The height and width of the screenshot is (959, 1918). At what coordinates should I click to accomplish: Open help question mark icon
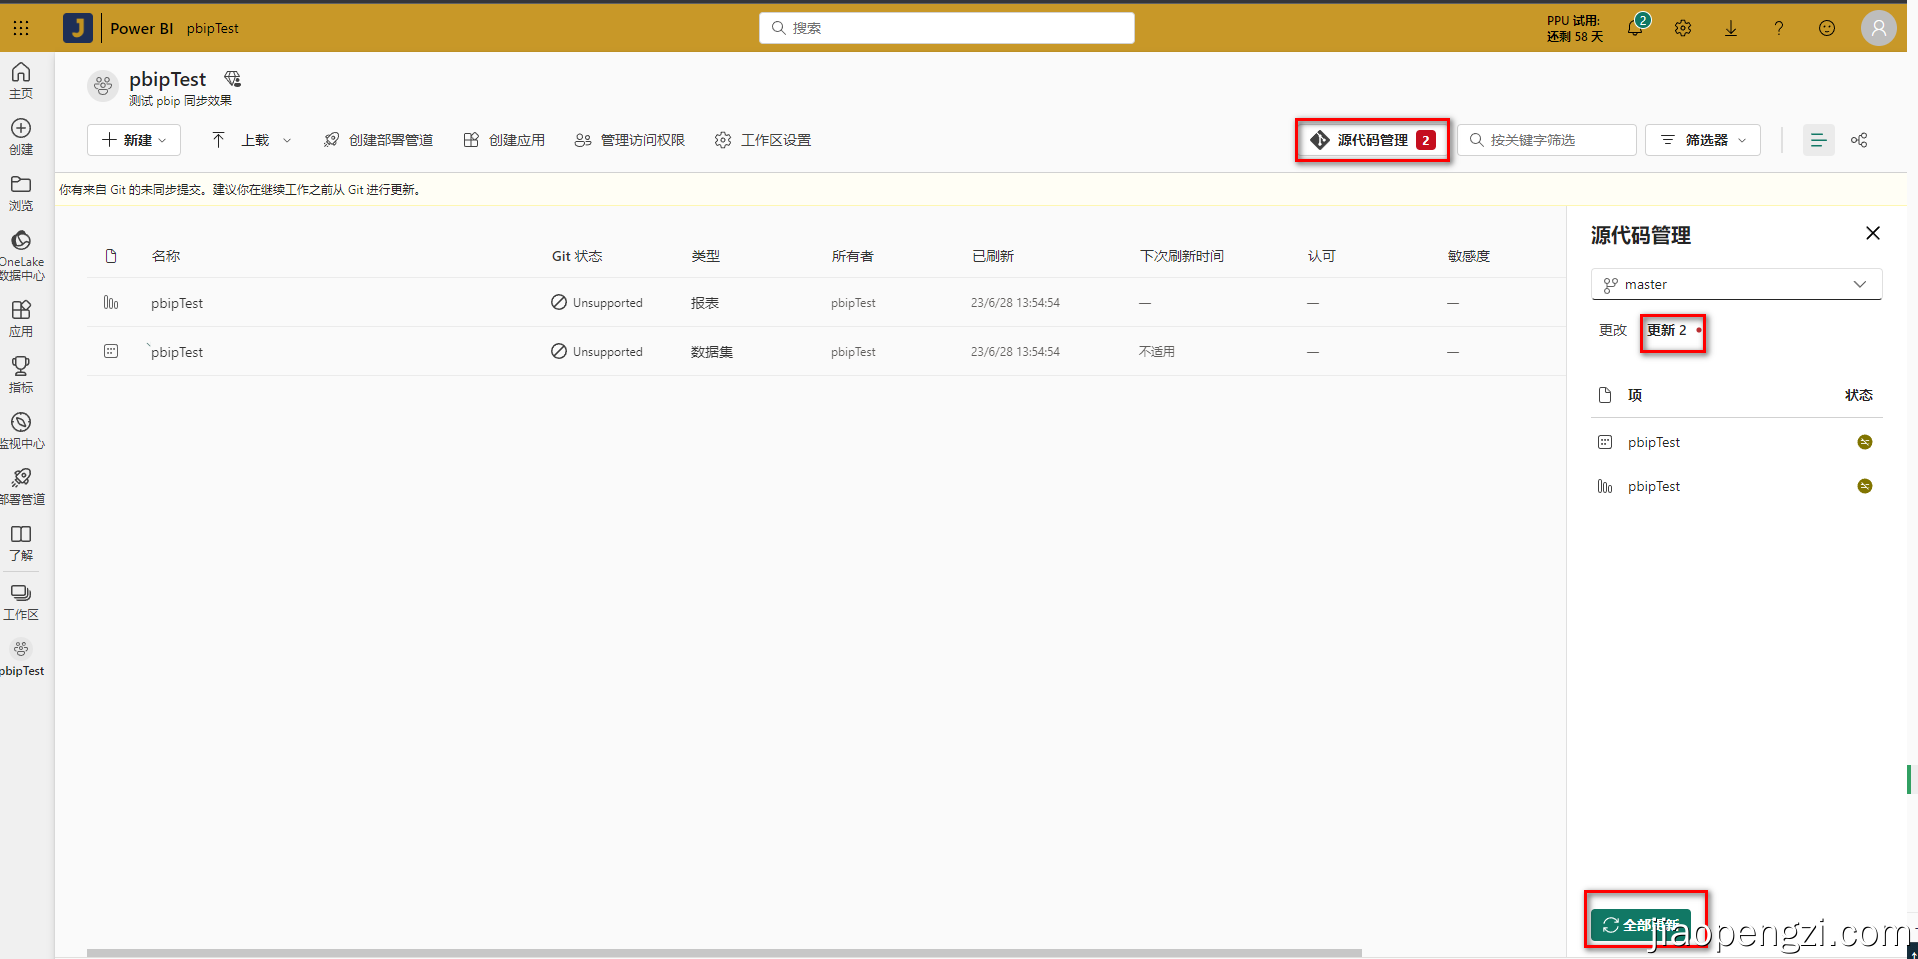(x=1779, y=28)
